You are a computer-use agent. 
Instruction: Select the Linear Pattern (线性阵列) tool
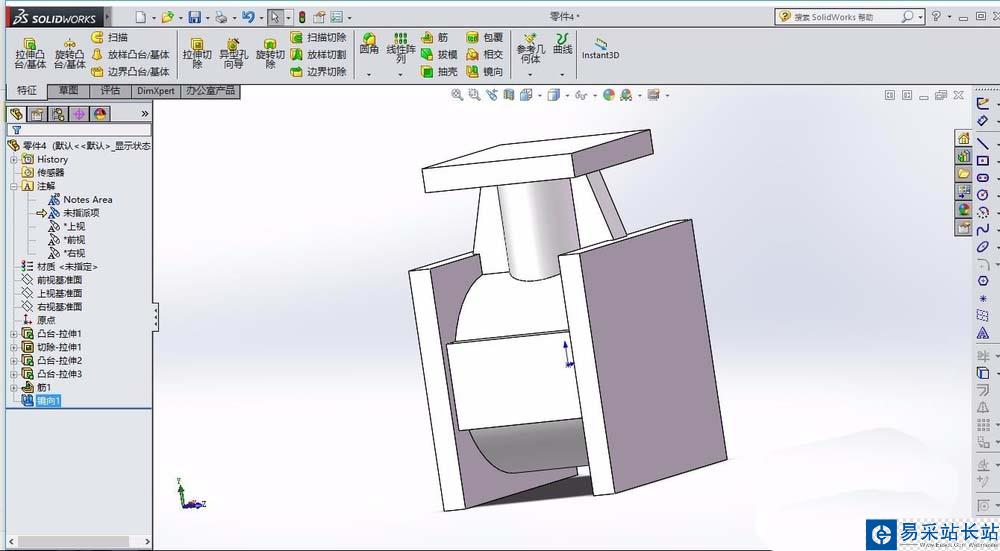[401, 48]
